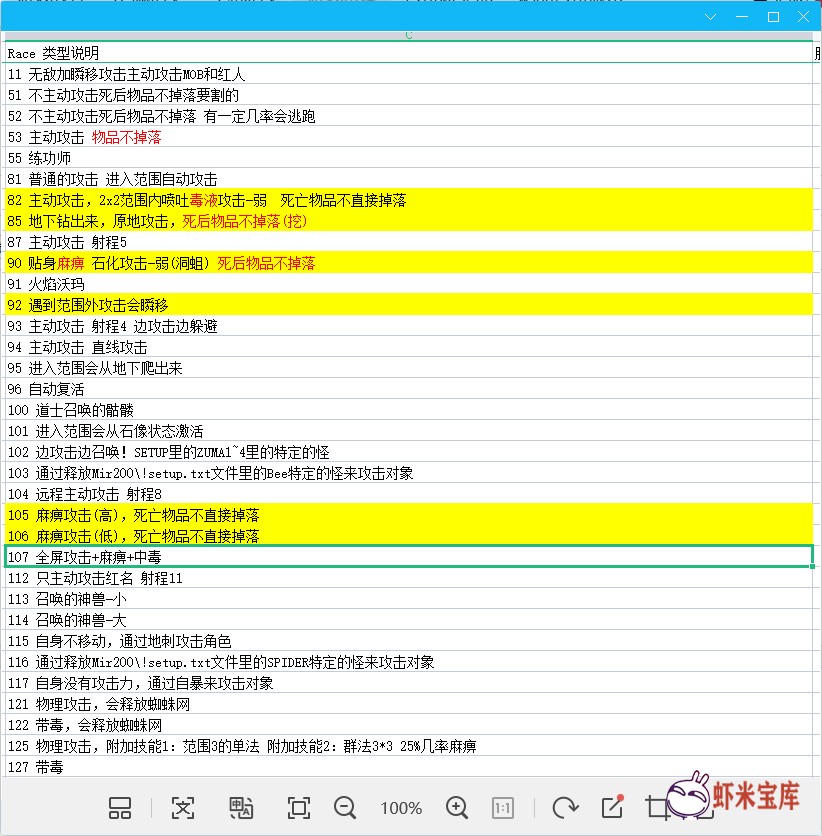Image resolution: width=822 pixels, height=836 pixels.
Task: Select row '51 不主动攻击死后物品不掉落要割的'
Action: (x=408, y=94)
